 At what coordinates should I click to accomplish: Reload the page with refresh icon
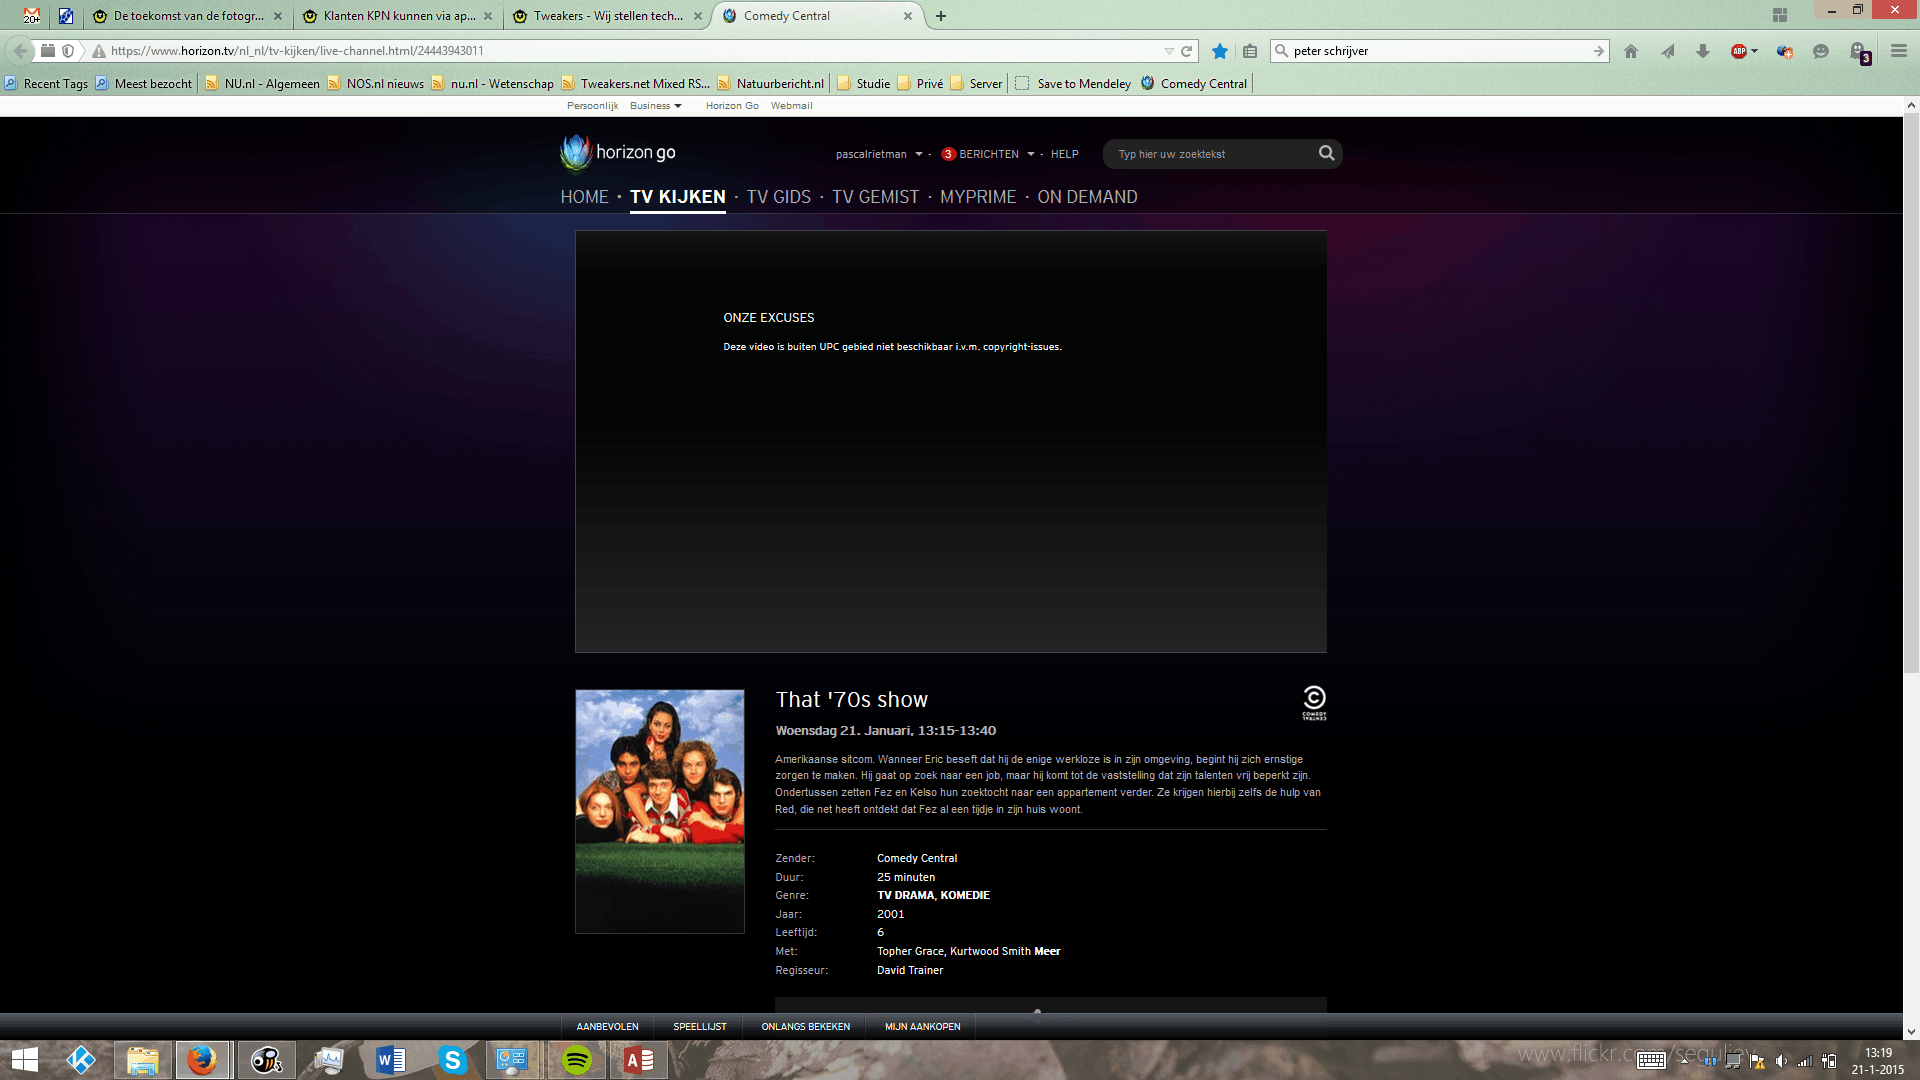tap(1187, 51)
